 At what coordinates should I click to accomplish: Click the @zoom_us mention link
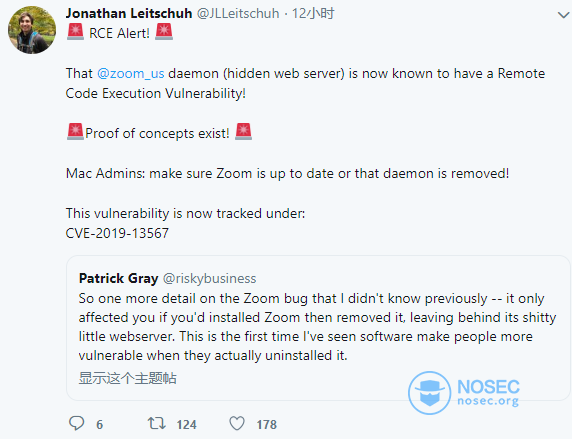coord(131,73)
